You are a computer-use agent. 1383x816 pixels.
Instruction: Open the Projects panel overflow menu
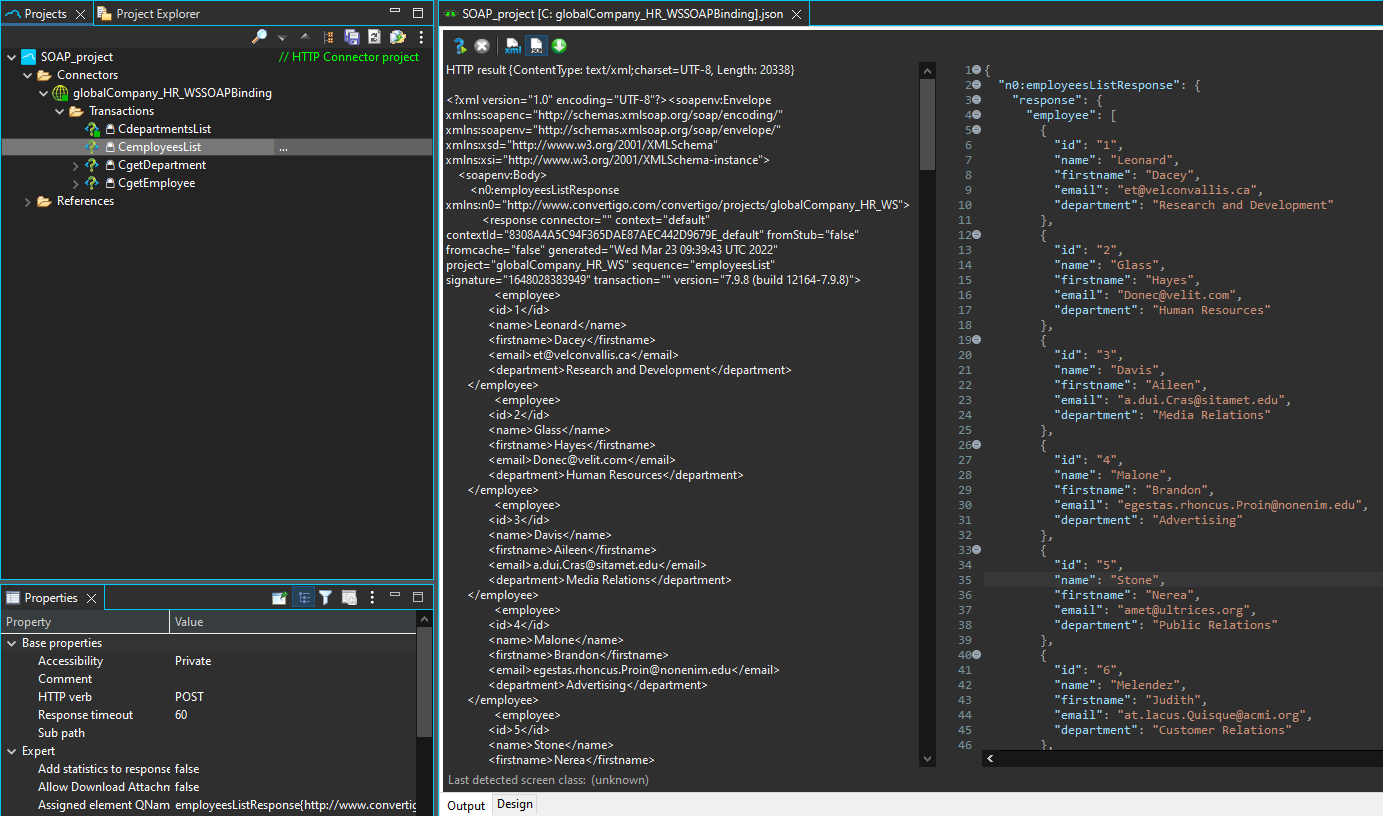tap(420, 36)
